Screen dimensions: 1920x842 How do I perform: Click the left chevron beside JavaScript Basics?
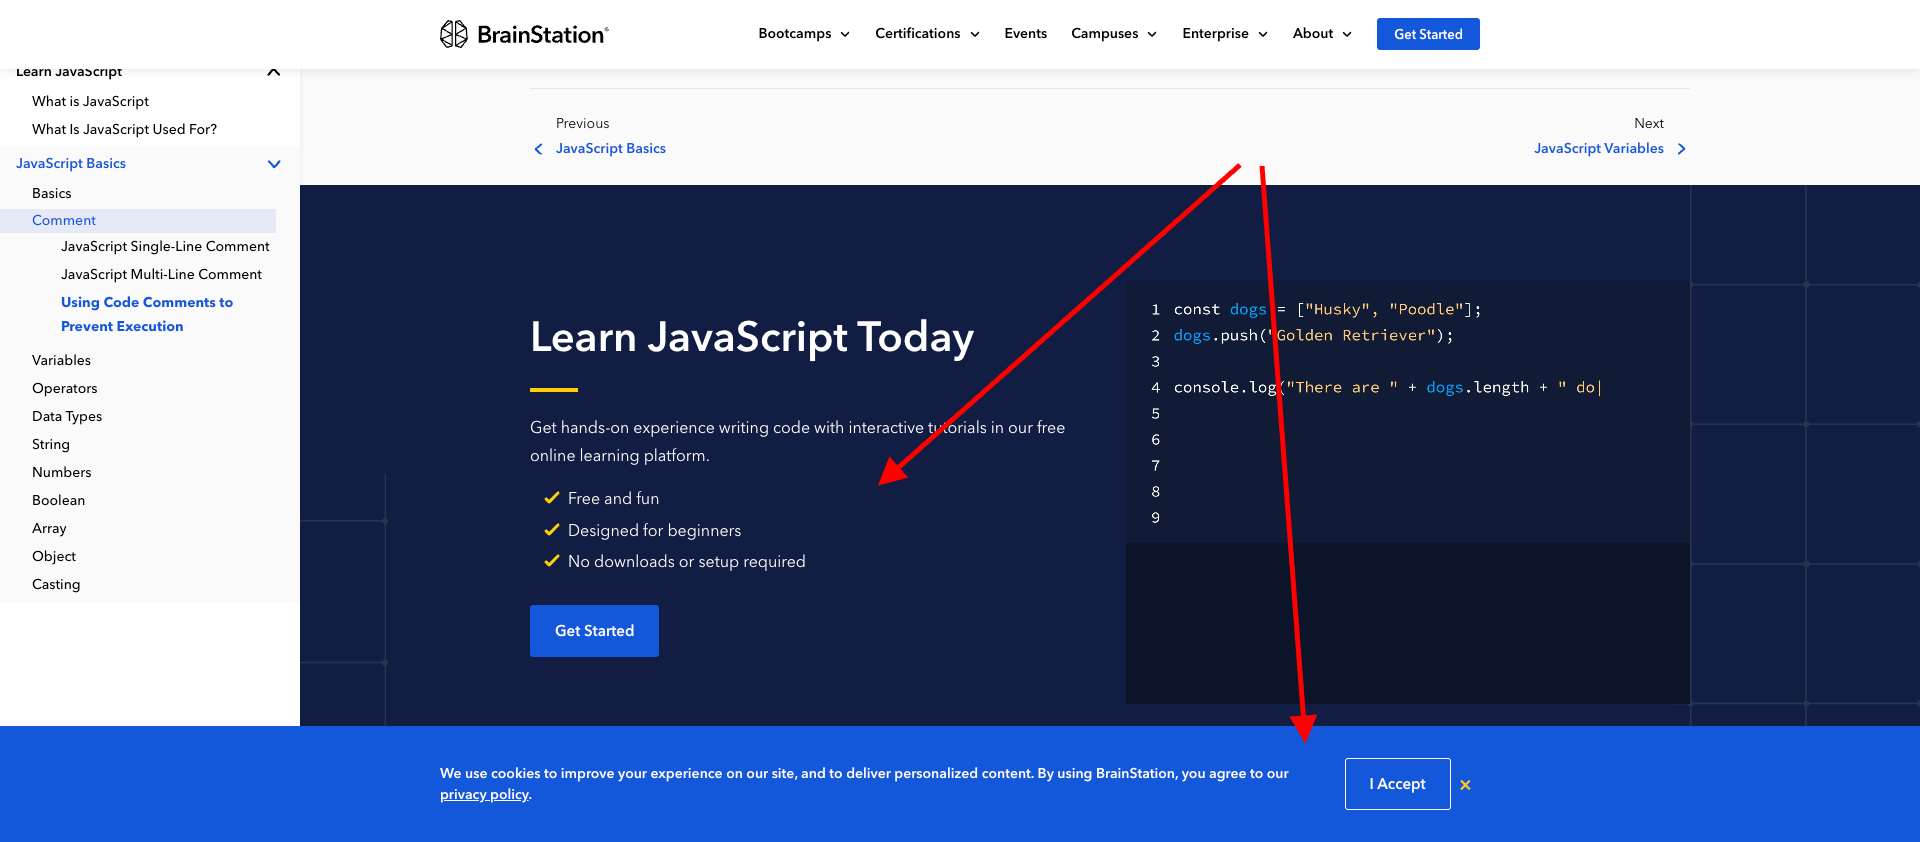pos(538,149)
